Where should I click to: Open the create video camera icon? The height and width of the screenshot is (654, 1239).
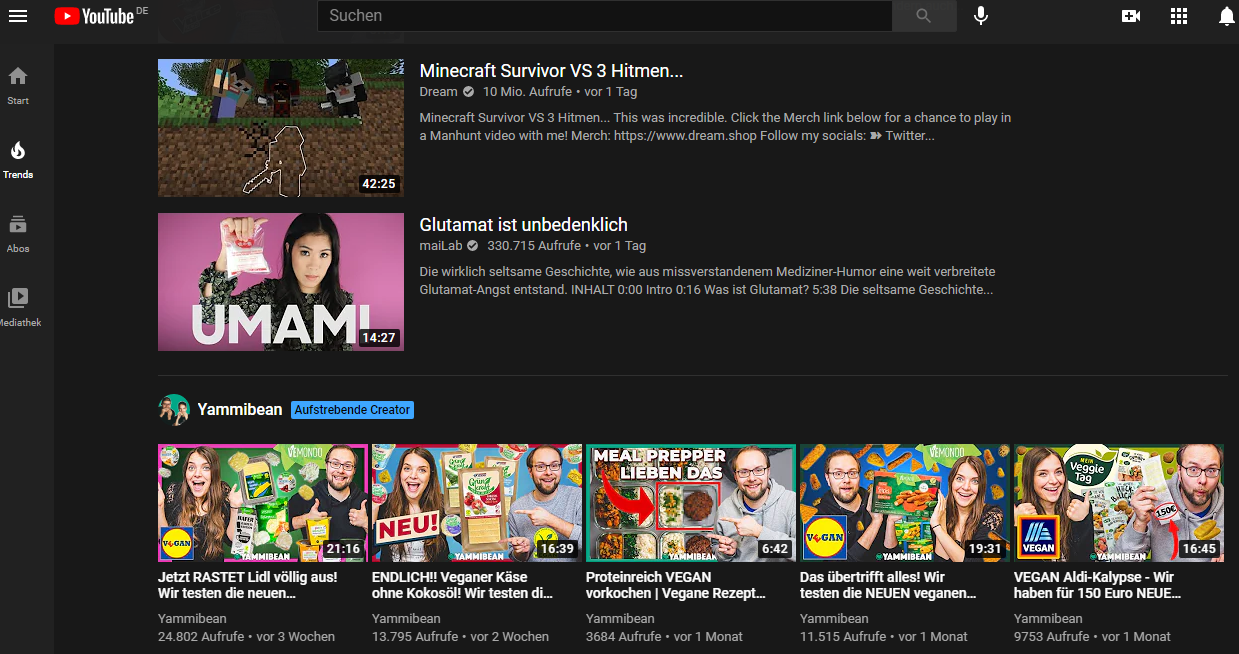[1131, 16]
